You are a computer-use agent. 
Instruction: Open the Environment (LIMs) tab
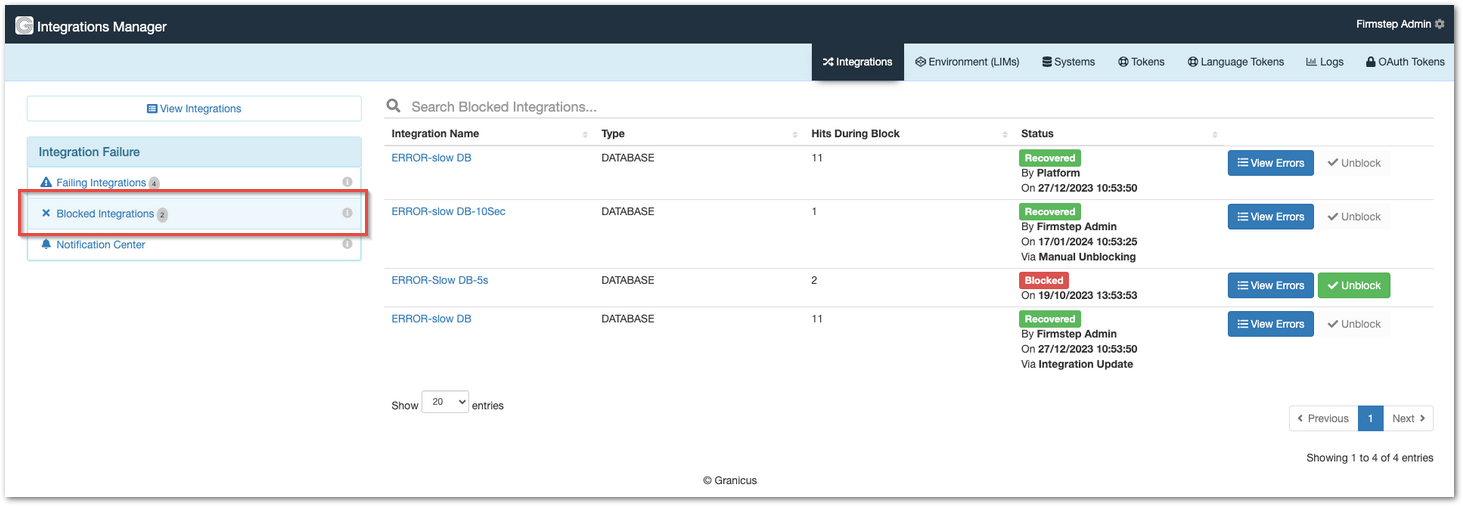coord(967,62)
